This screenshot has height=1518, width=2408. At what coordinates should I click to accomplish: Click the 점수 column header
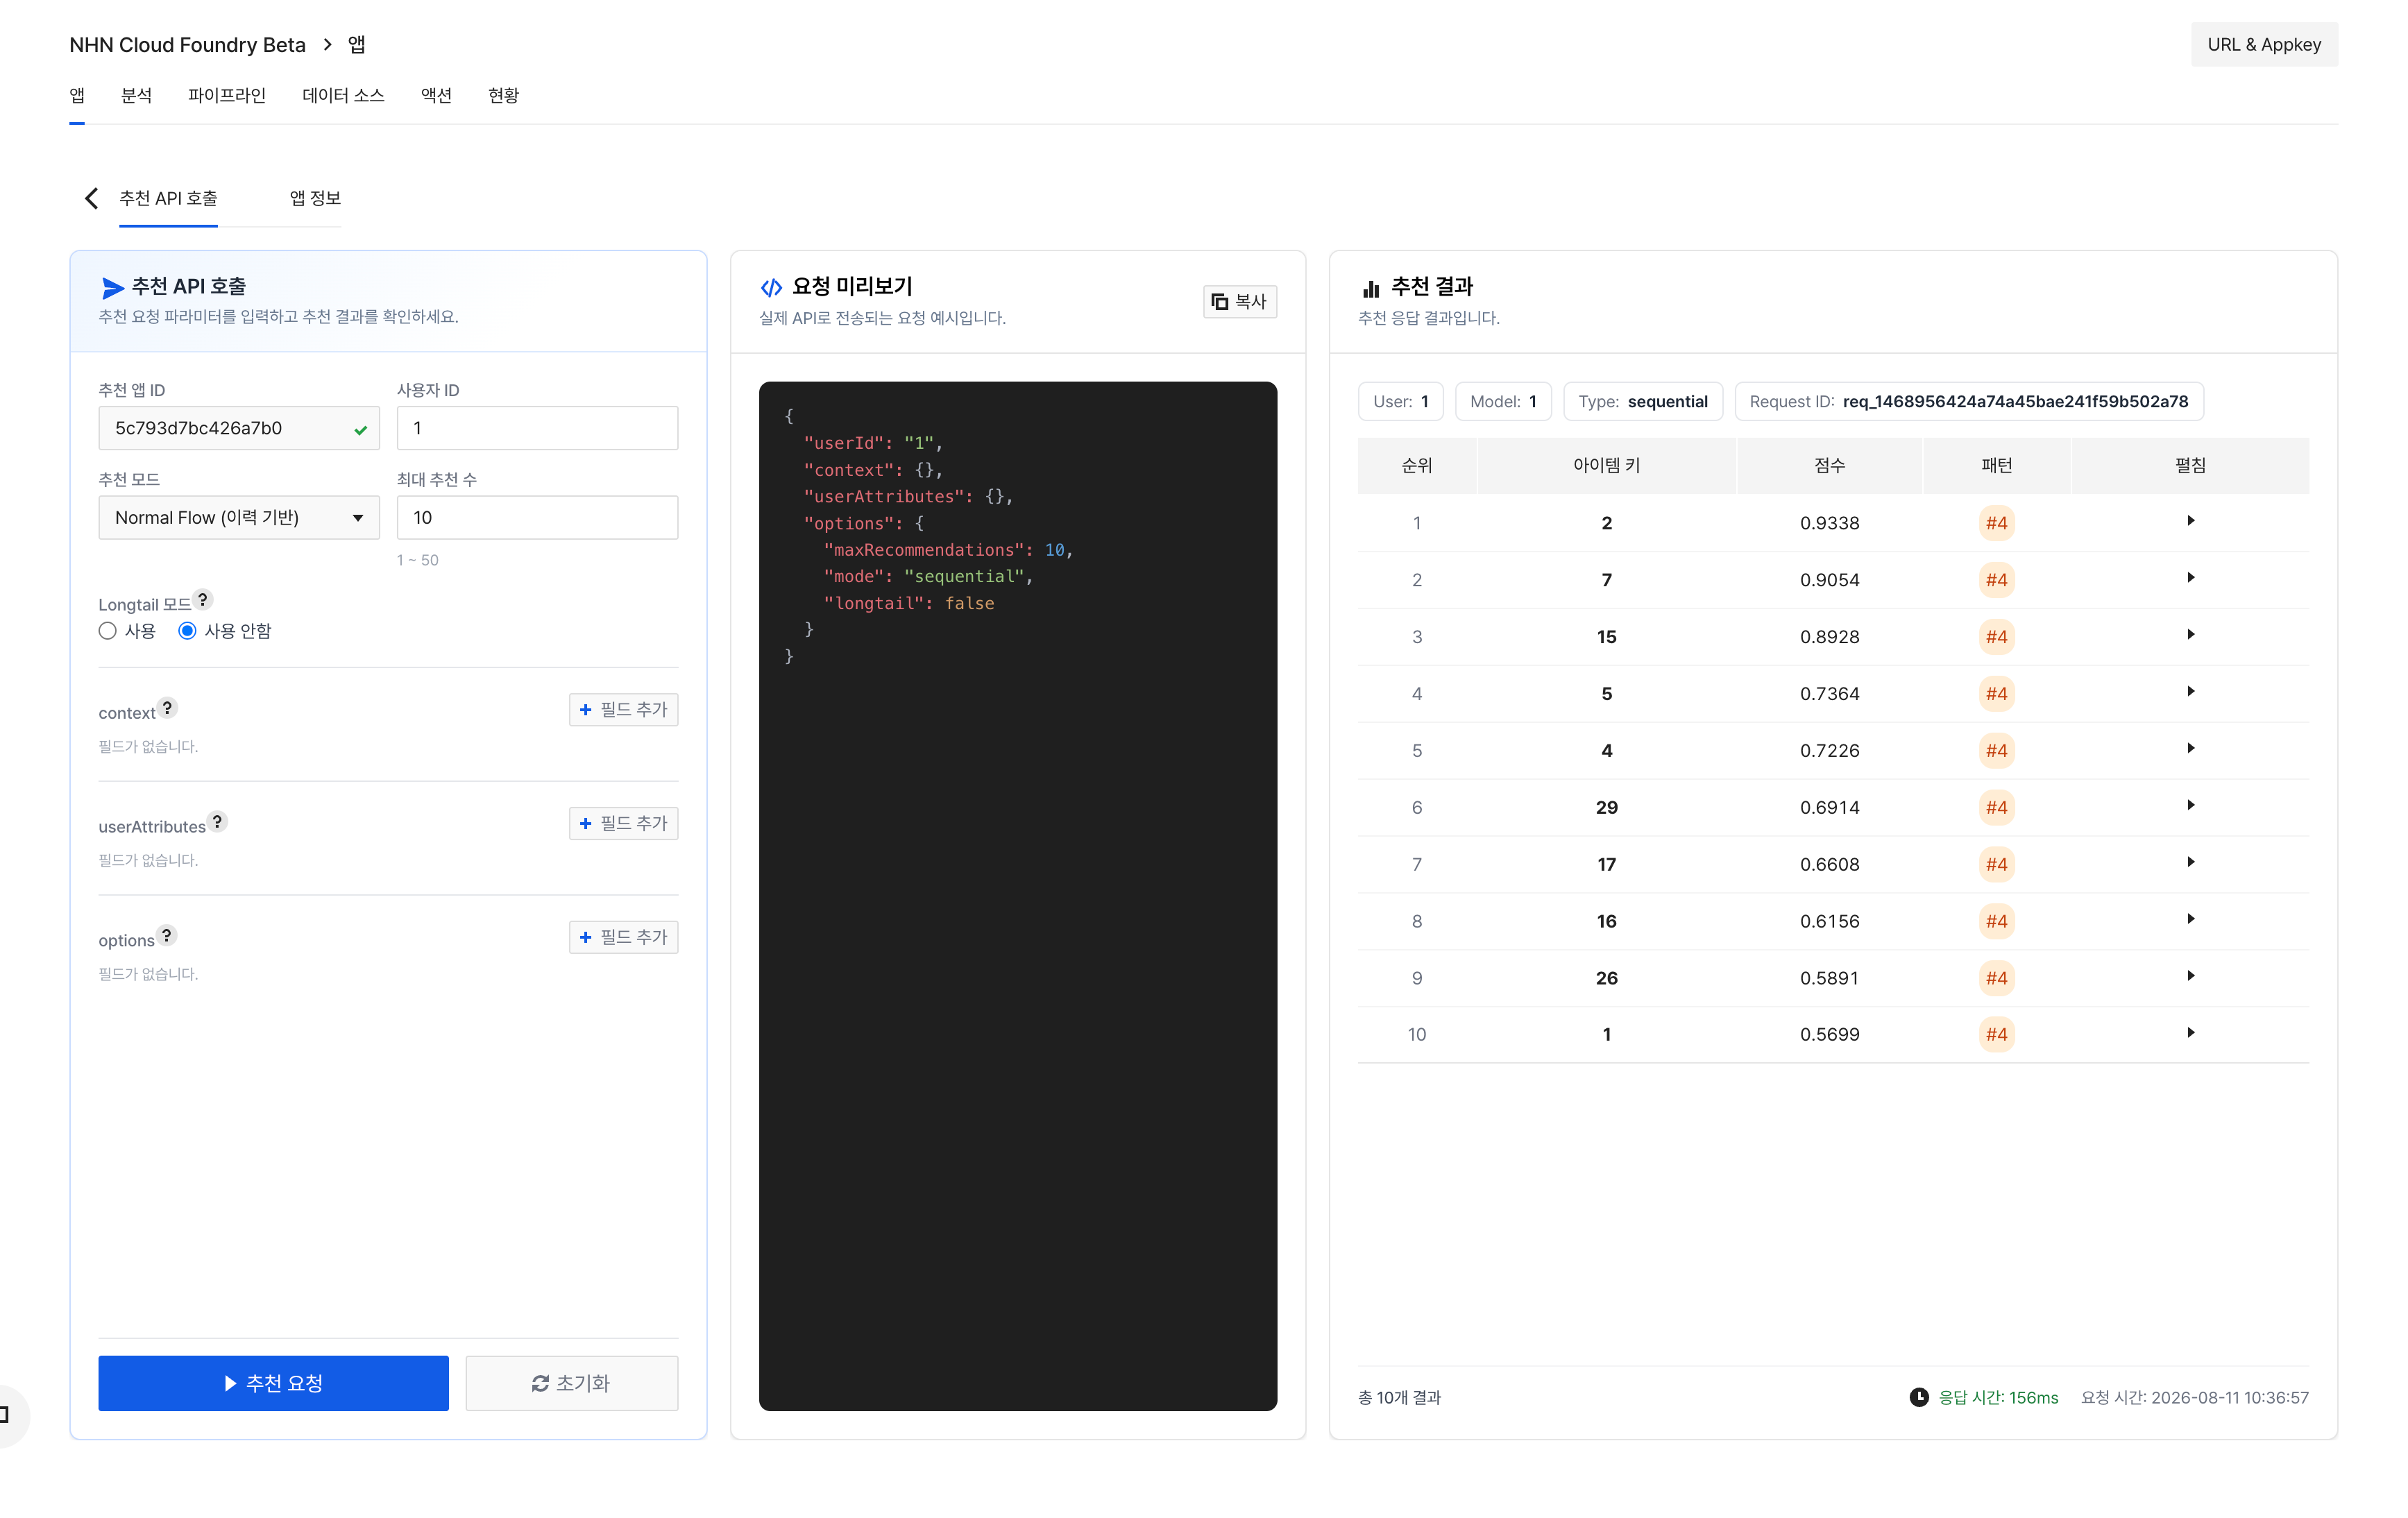coord(1829,465)
